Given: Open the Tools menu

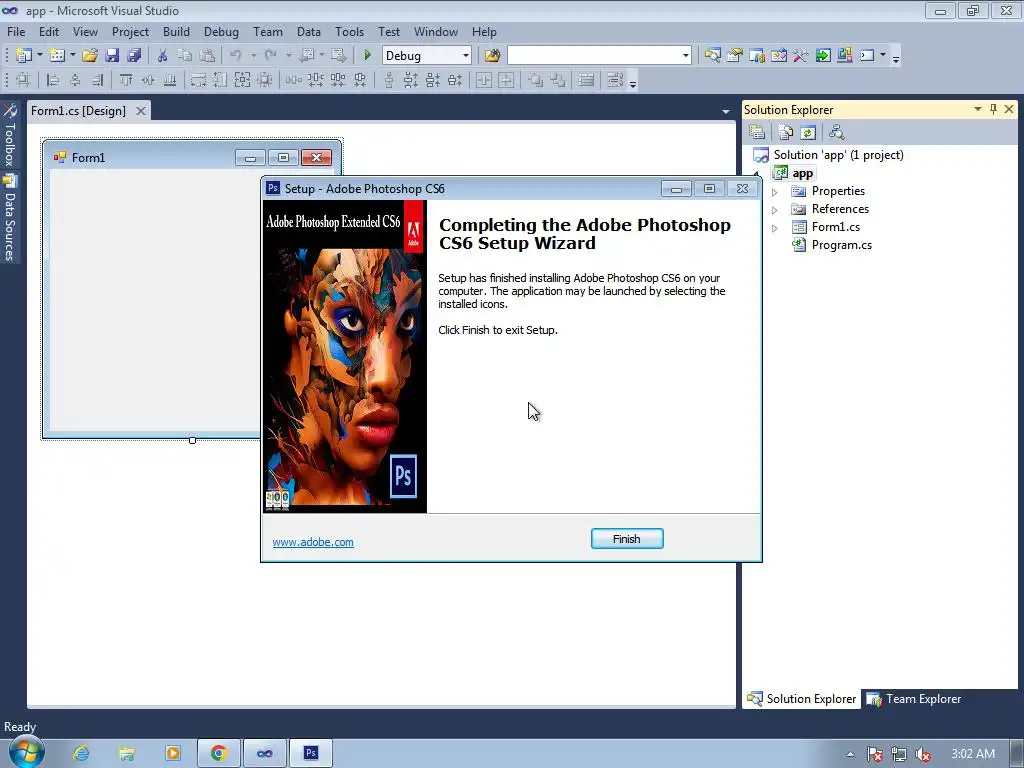Looking at the screenshot, I should tap(349, 31).
